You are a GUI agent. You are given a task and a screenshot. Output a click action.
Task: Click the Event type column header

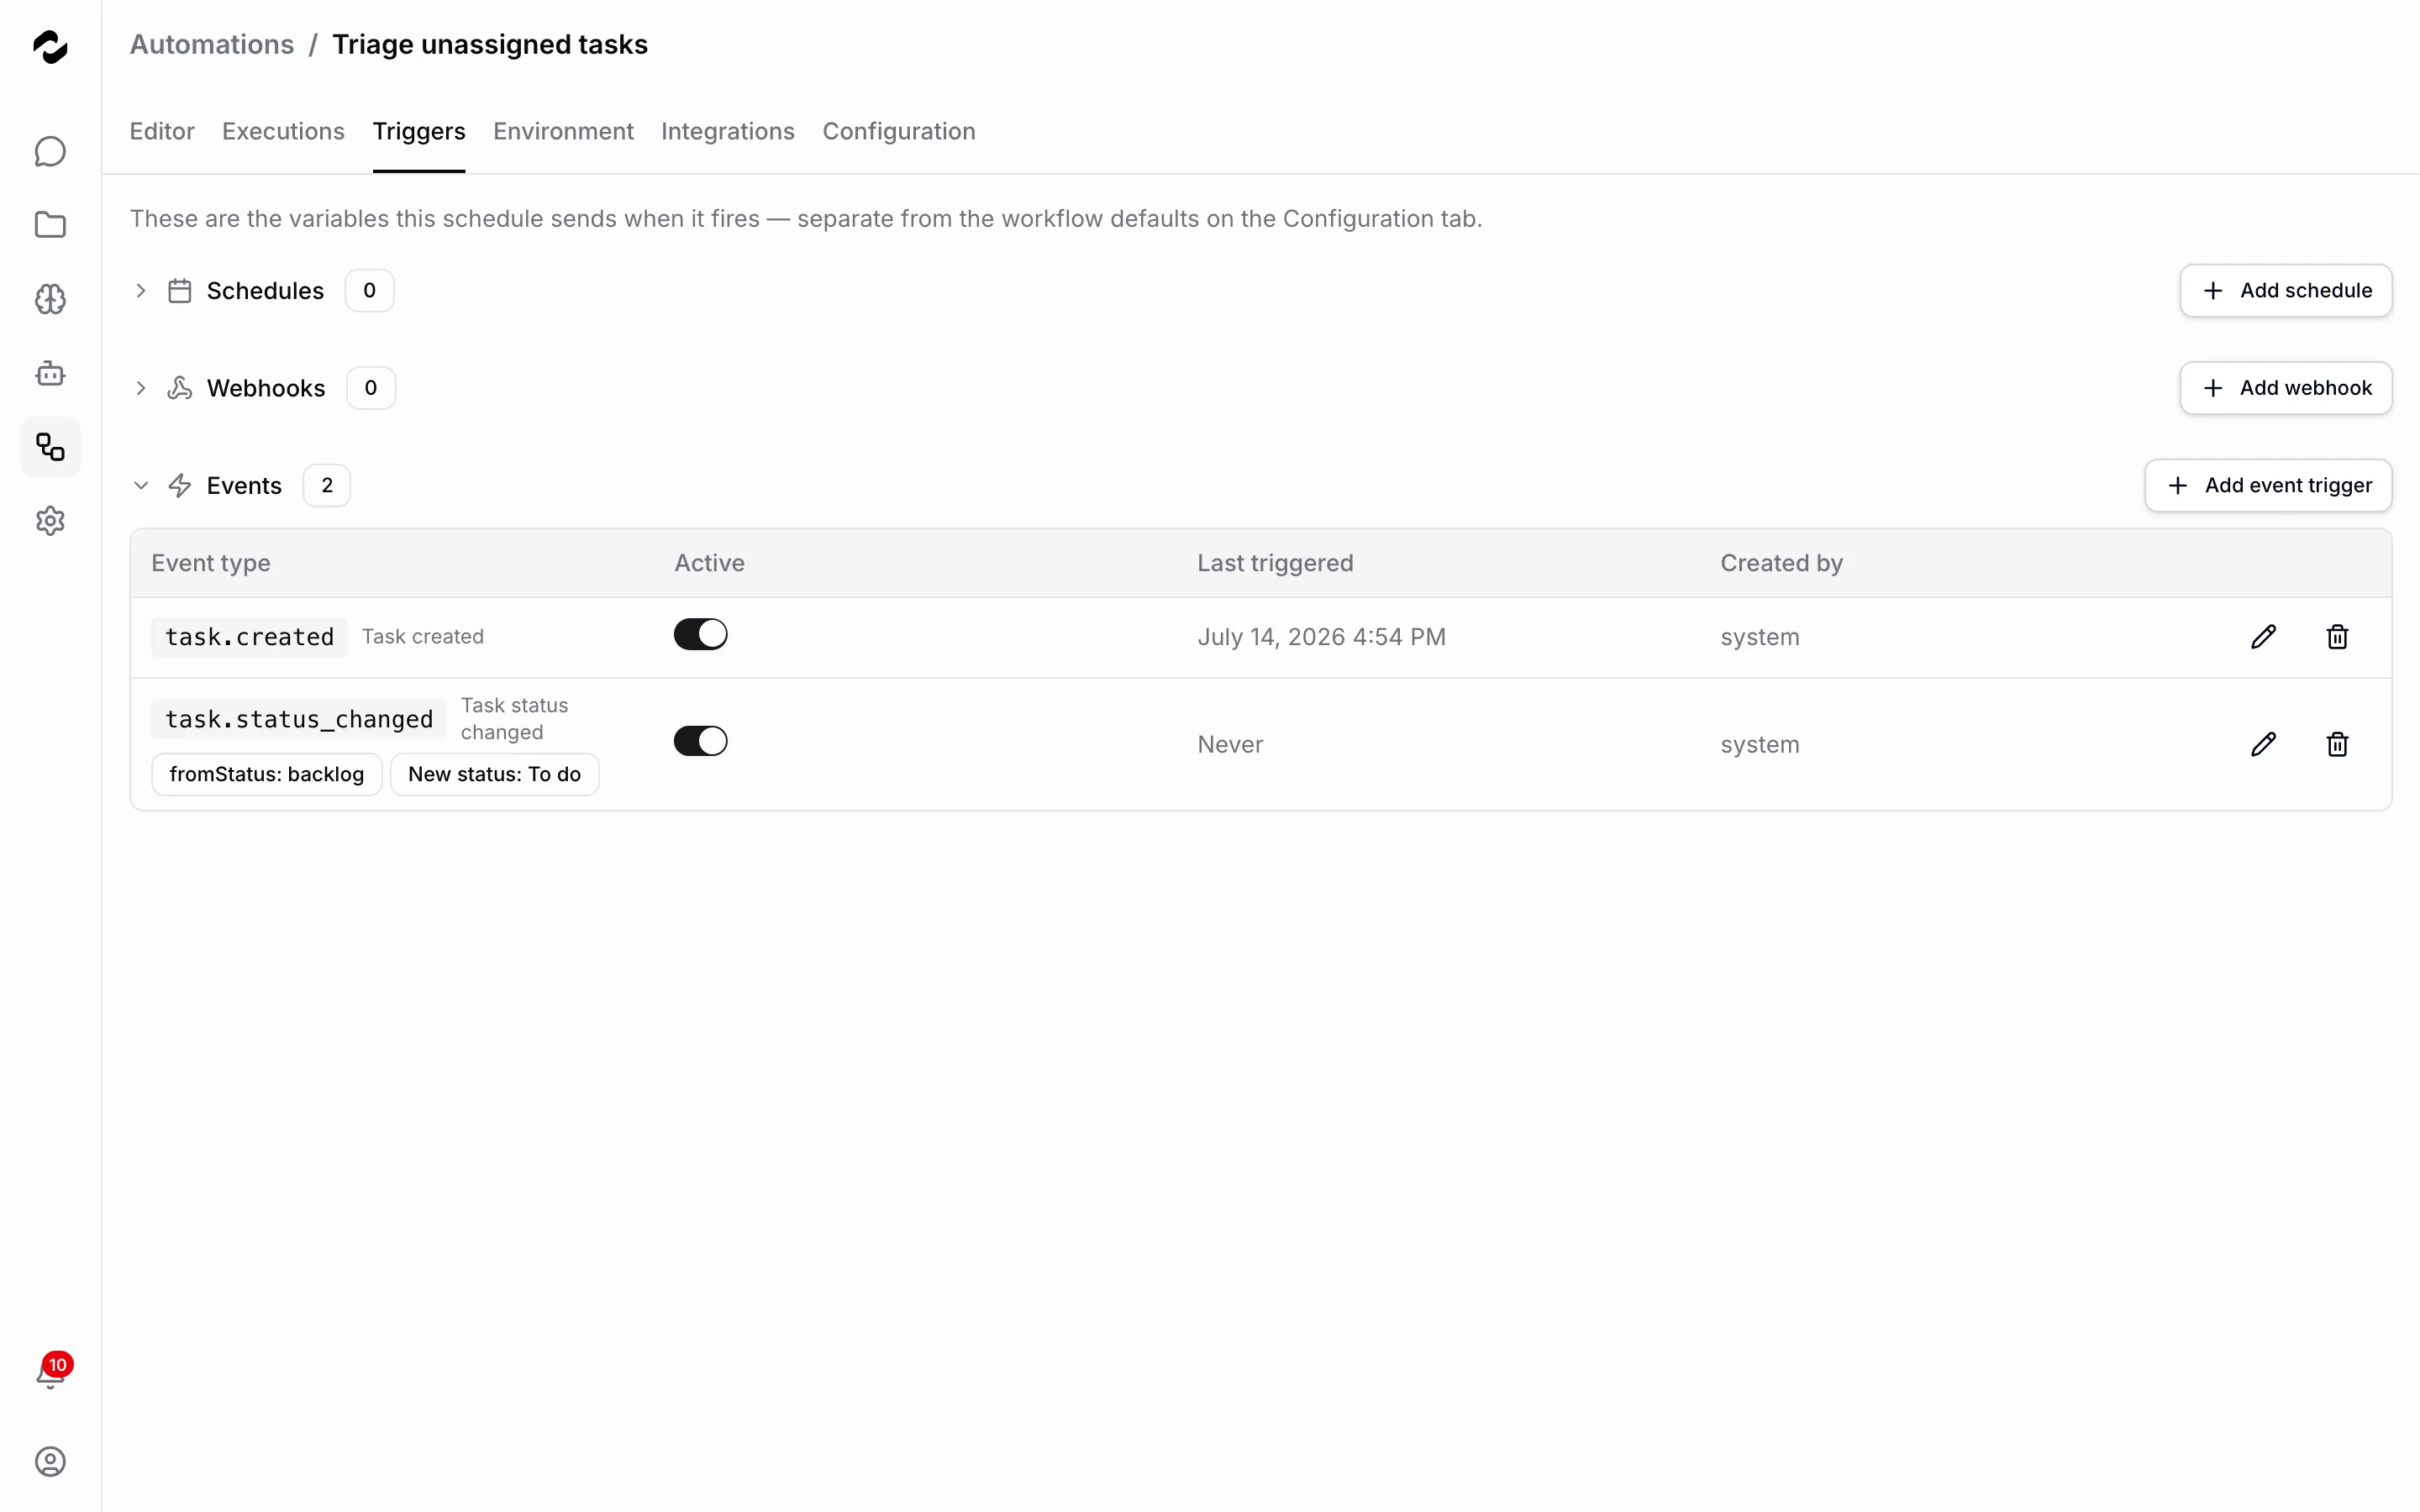click(211, 563)
